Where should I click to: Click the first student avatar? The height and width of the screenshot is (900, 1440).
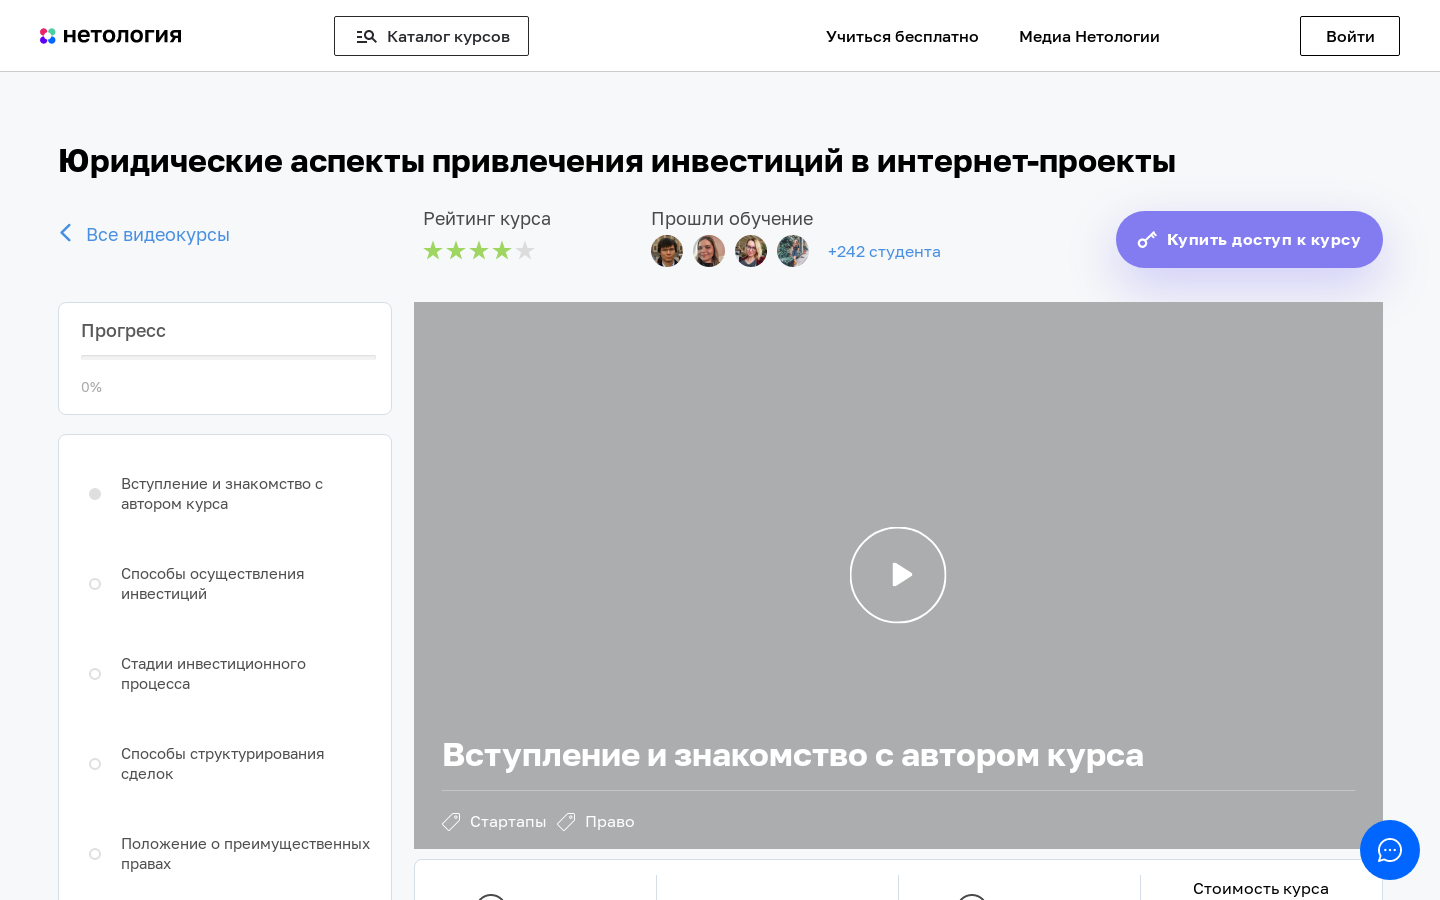(x=667, y=251)
